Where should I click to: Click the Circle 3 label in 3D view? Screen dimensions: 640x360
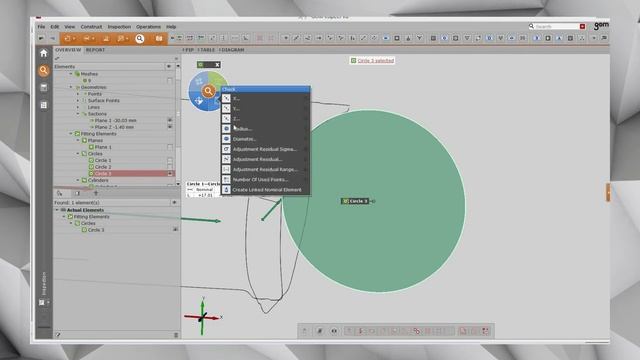tap(355, 201)
